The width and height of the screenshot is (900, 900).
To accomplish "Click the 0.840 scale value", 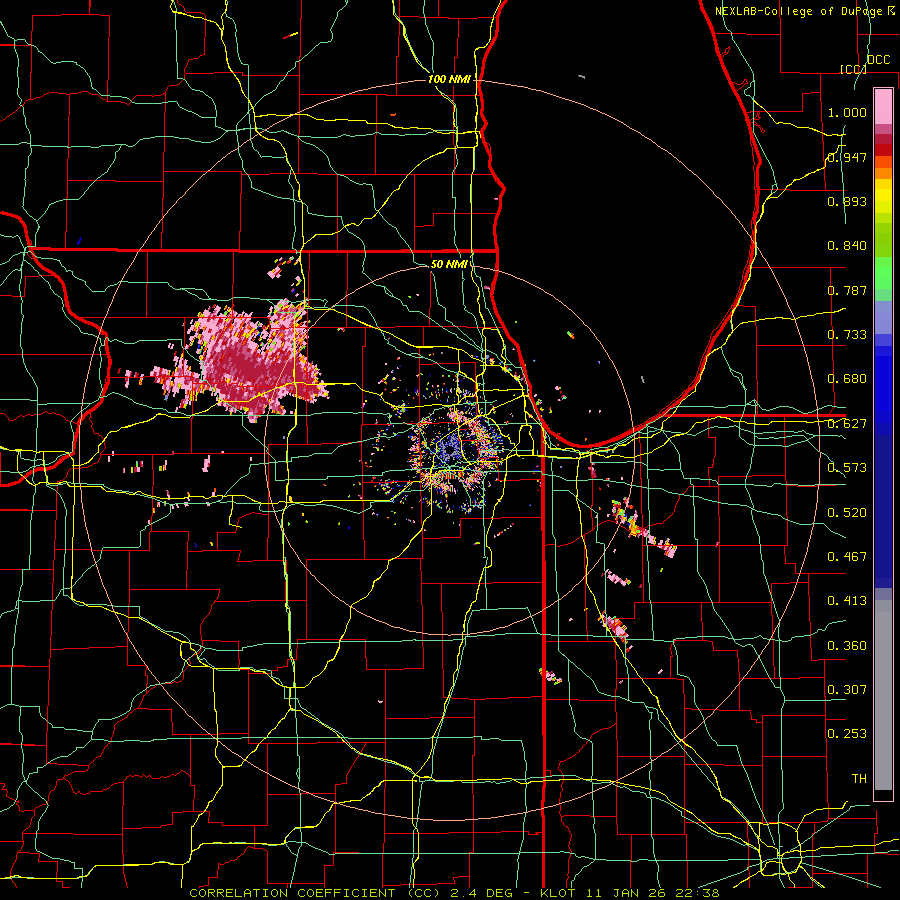I will pyautogui.click(x=847, y=246).
